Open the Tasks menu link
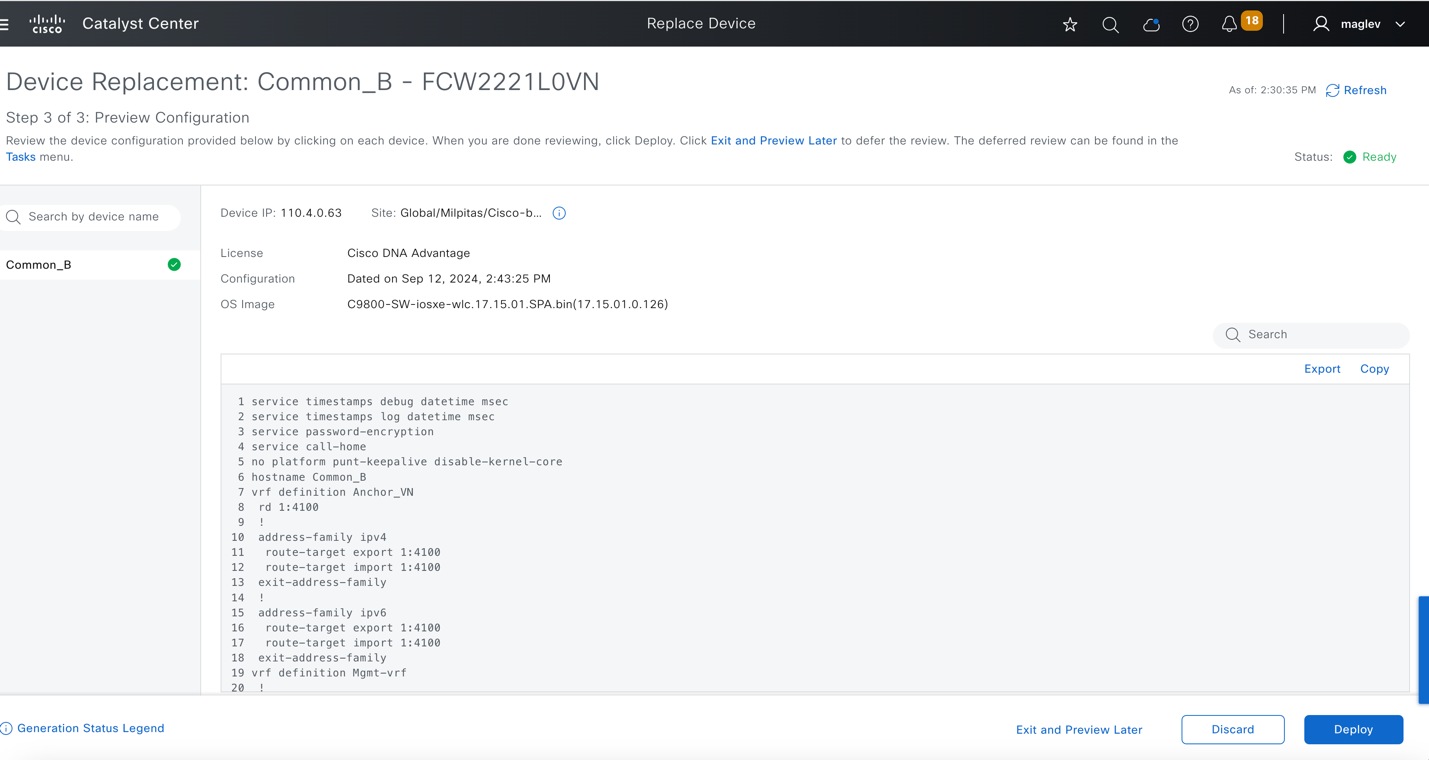Screen dimensions: 1429x760 [x=20, y=156]
